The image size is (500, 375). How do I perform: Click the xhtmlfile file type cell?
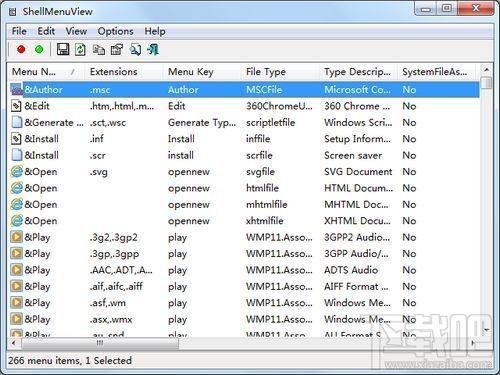[265, 221]
